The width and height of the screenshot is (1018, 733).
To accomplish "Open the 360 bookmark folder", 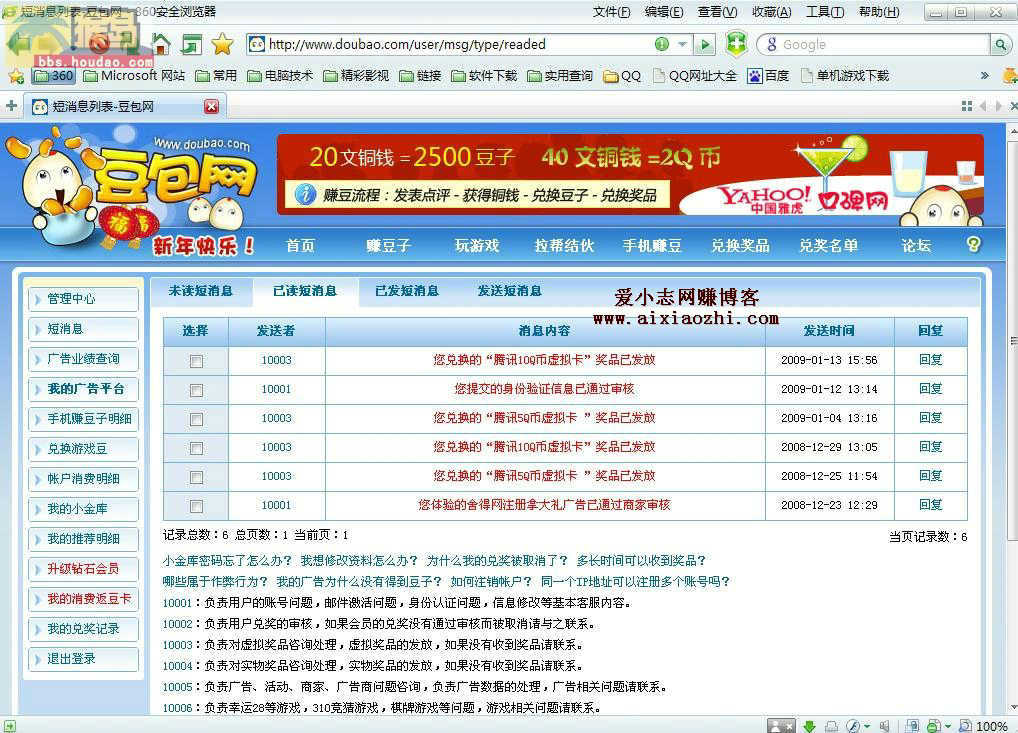I will point(55,76).
